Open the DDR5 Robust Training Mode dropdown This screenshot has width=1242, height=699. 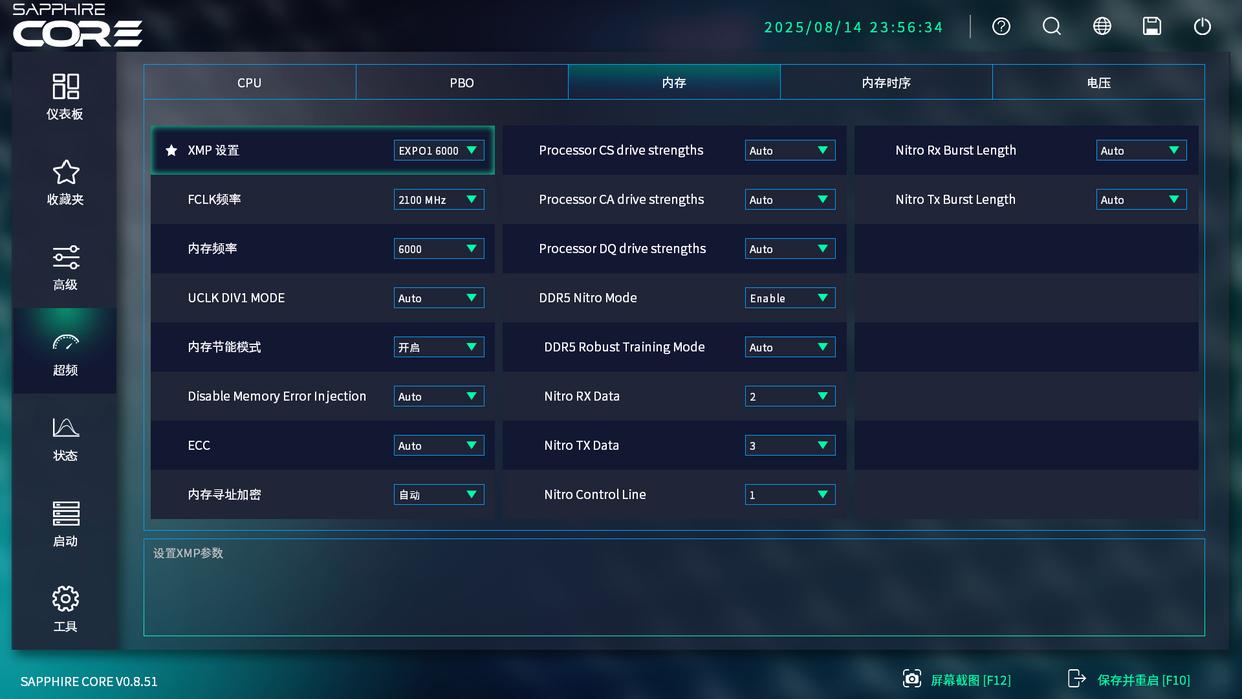pyautogui.click(x=790, y=347)
